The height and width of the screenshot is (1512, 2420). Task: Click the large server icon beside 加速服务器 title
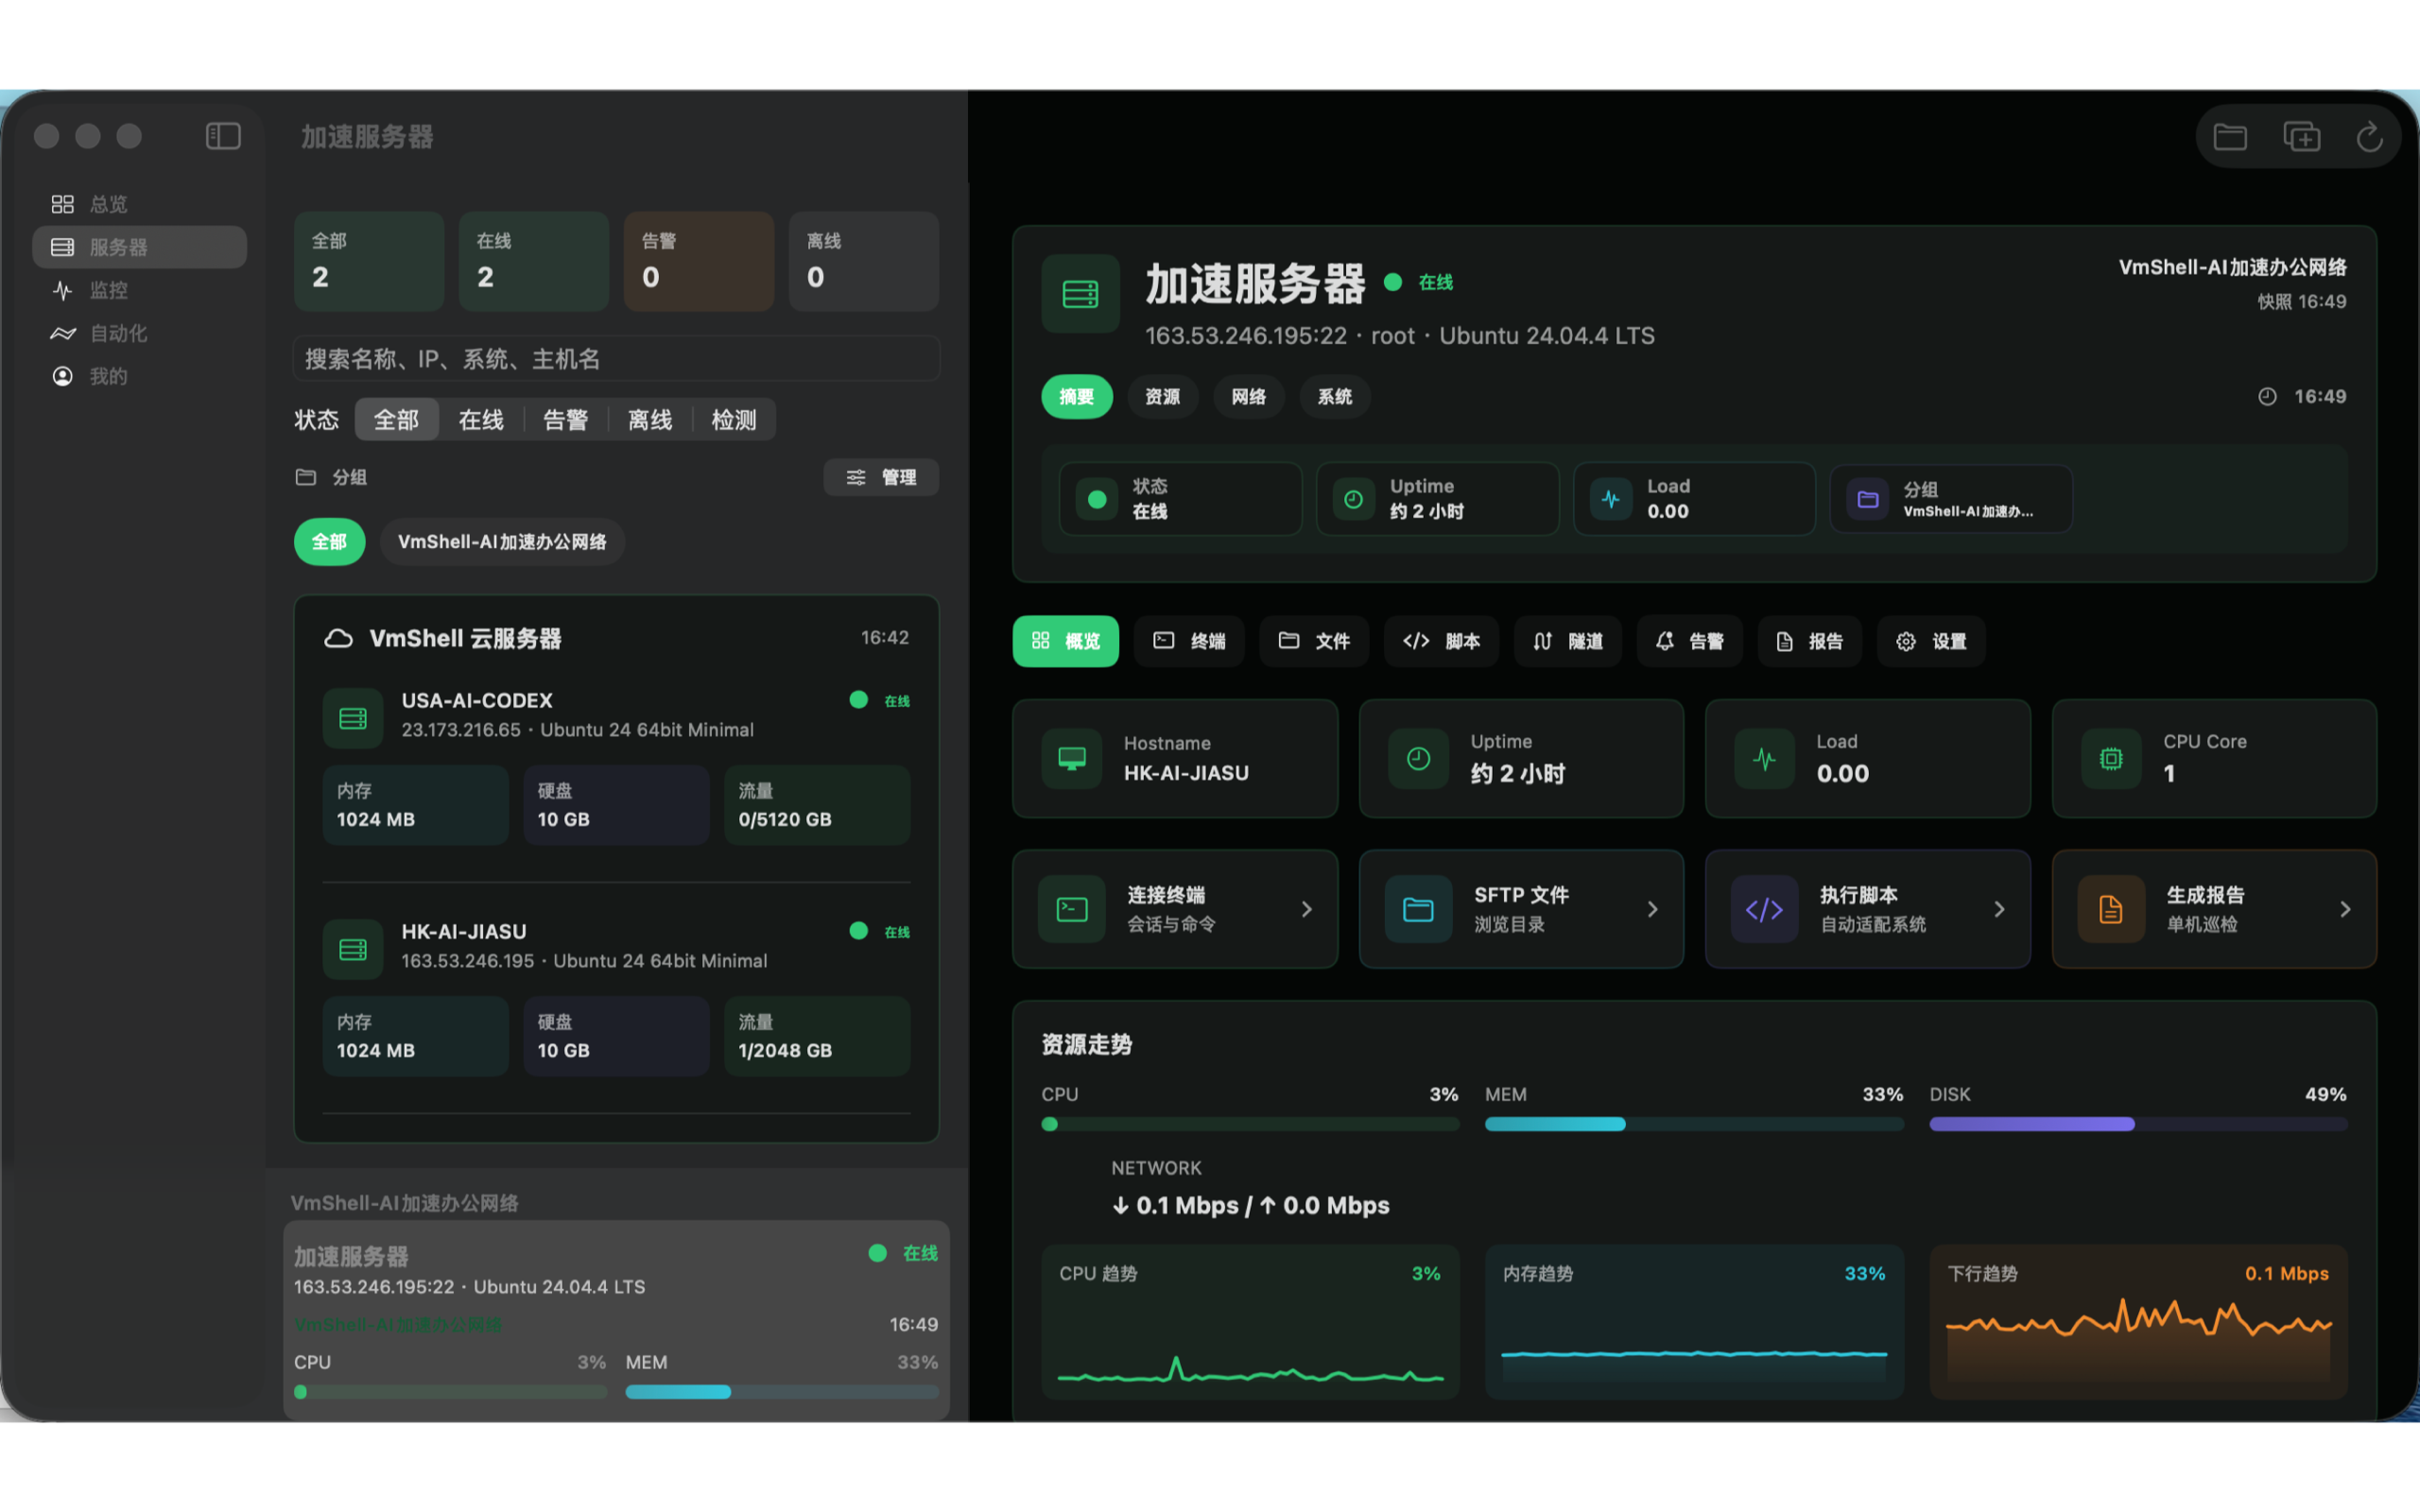coord(1080,294)
